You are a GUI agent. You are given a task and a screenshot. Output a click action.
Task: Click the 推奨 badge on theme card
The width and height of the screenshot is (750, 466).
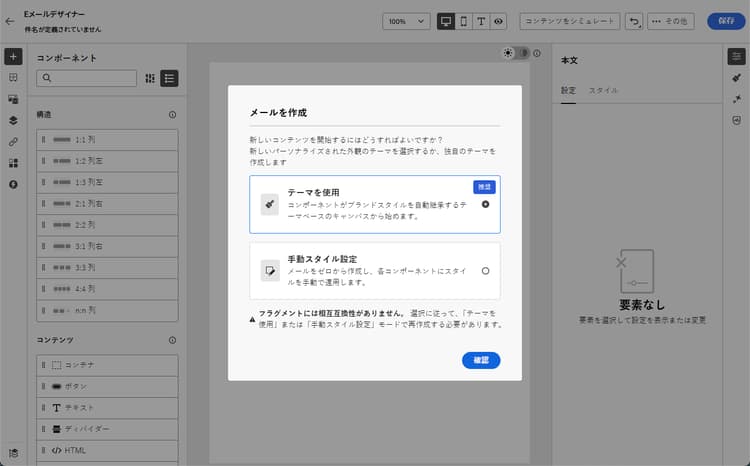click(485, 187)
